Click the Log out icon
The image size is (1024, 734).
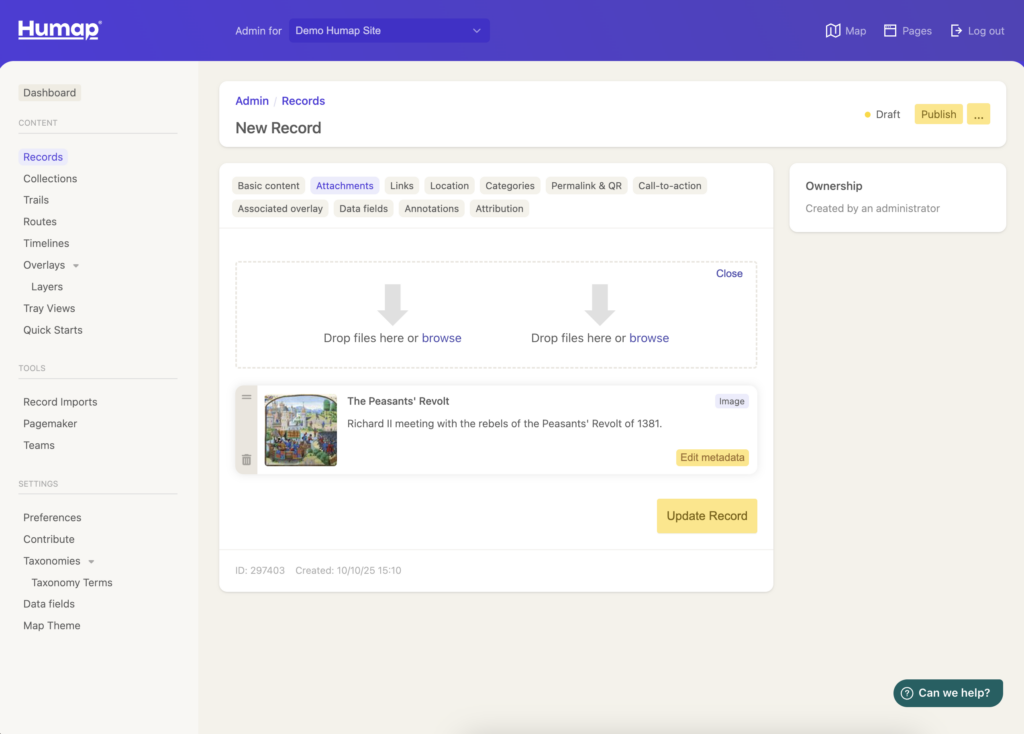[956, 31]
